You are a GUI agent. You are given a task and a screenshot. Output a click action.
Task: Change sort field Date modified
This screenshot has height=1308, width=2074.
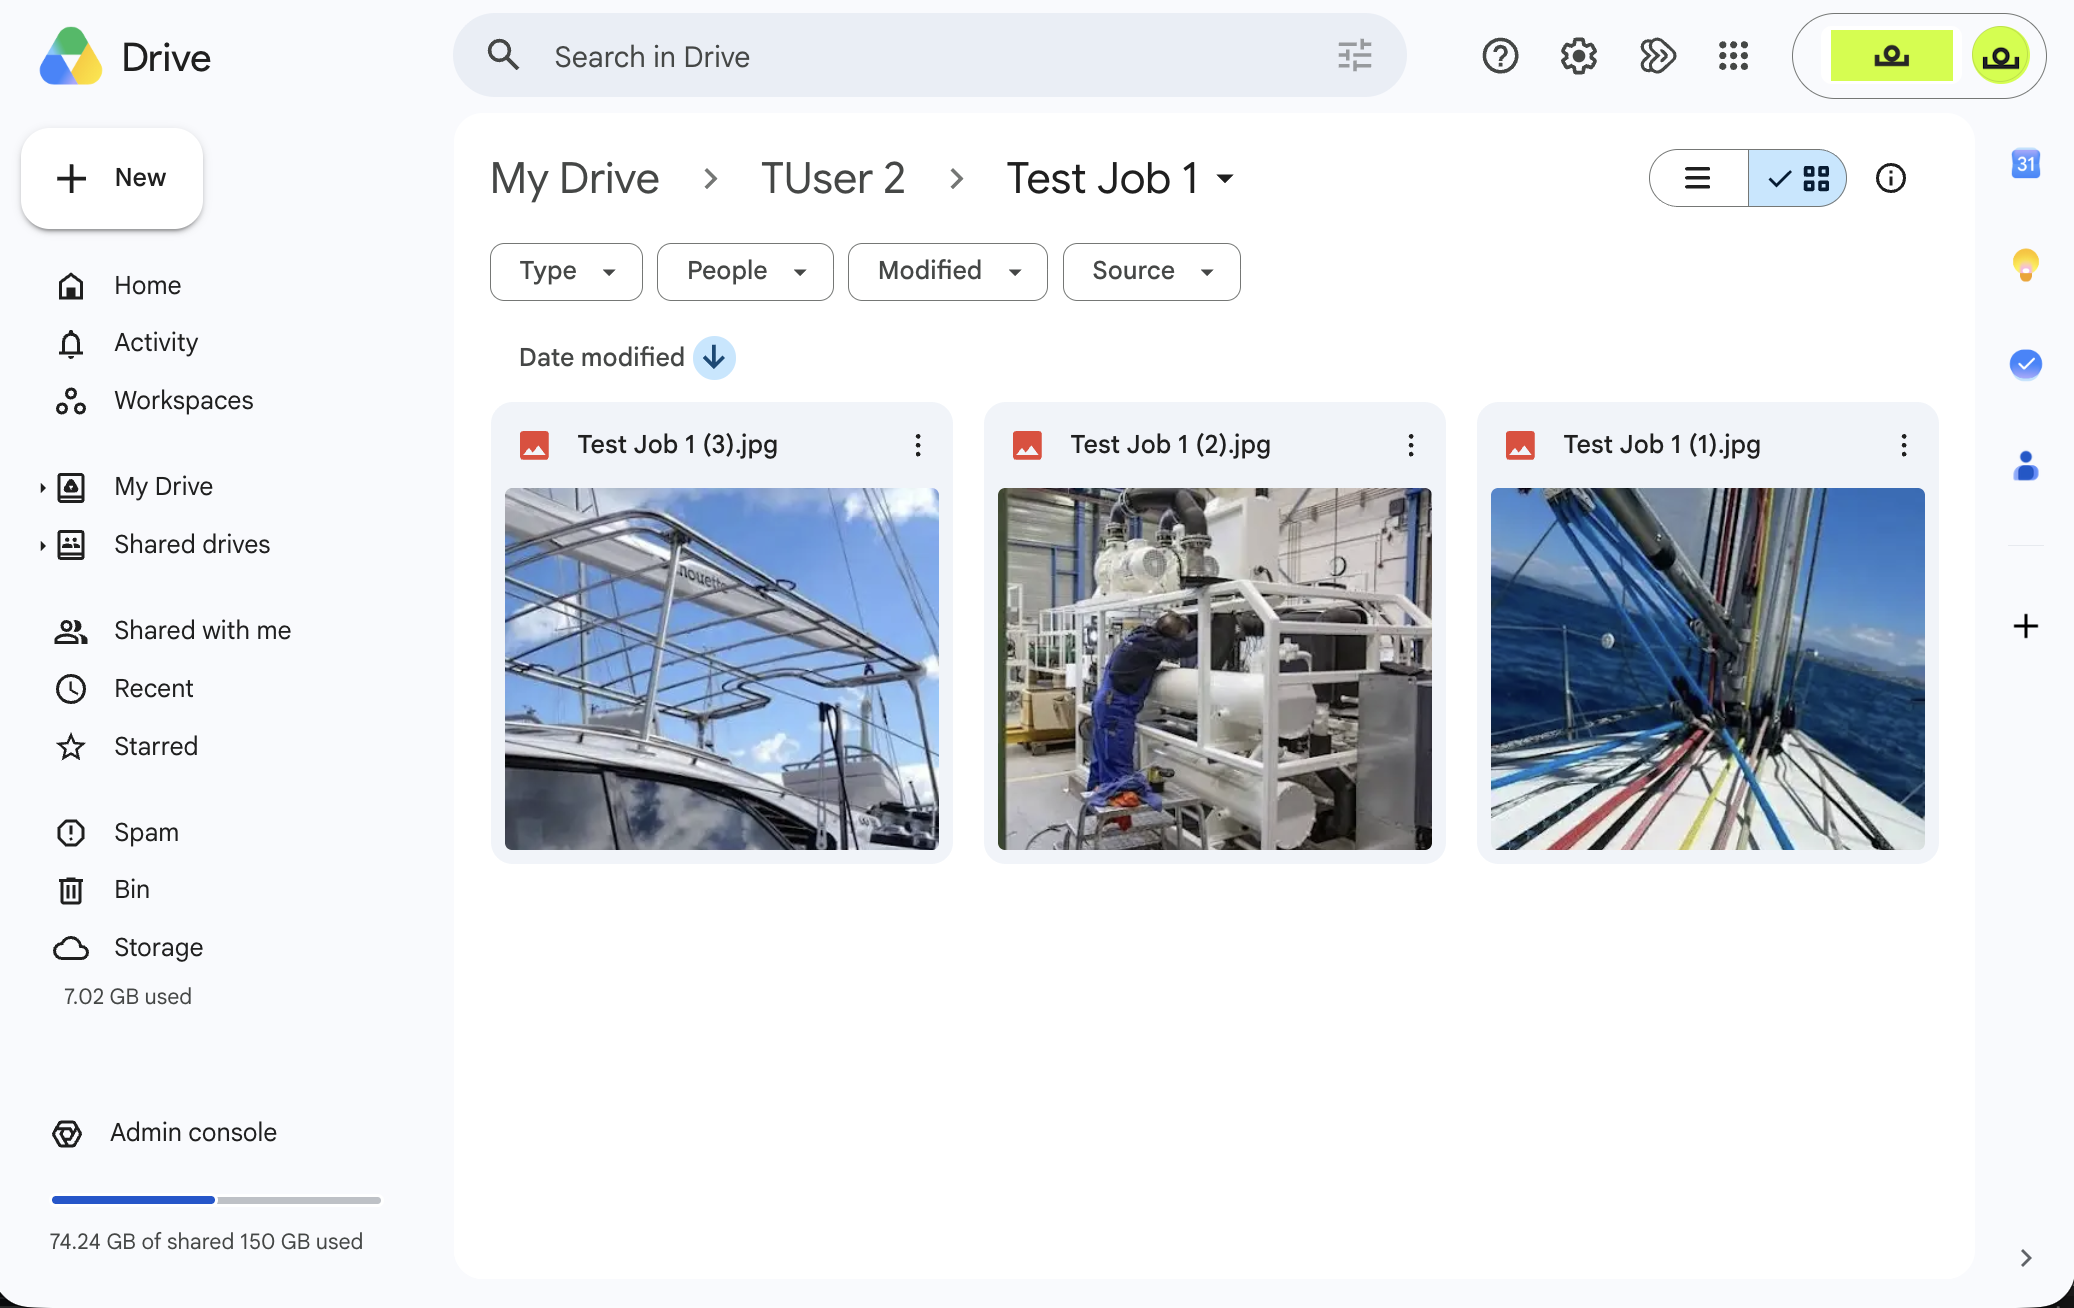click(601, 357)
